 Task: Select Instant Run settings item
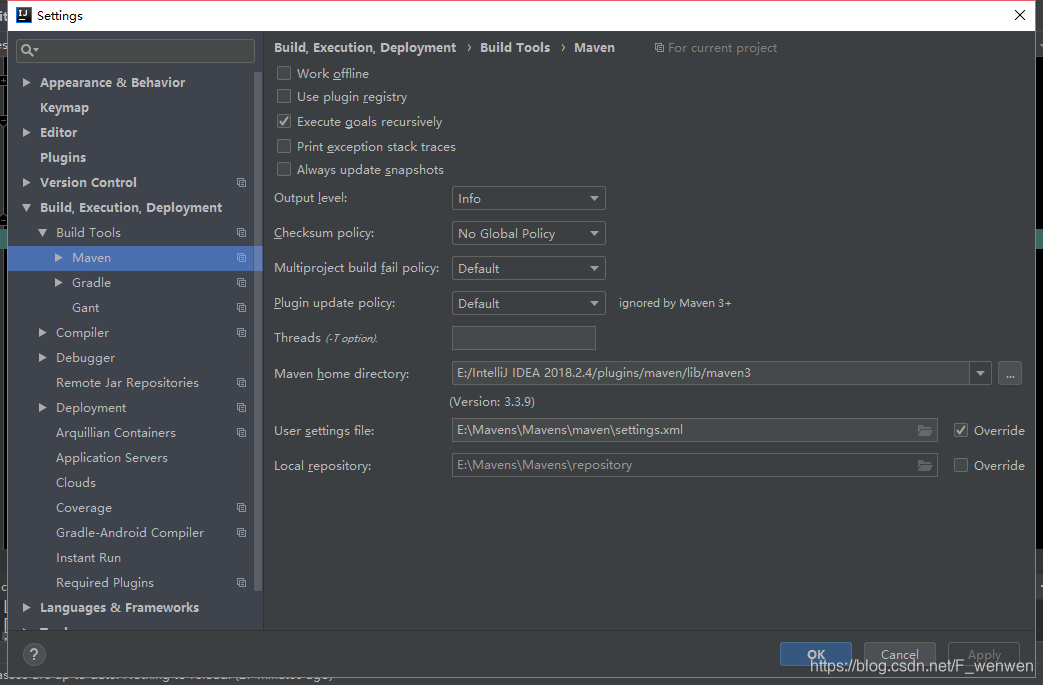(x=88, y=557)
